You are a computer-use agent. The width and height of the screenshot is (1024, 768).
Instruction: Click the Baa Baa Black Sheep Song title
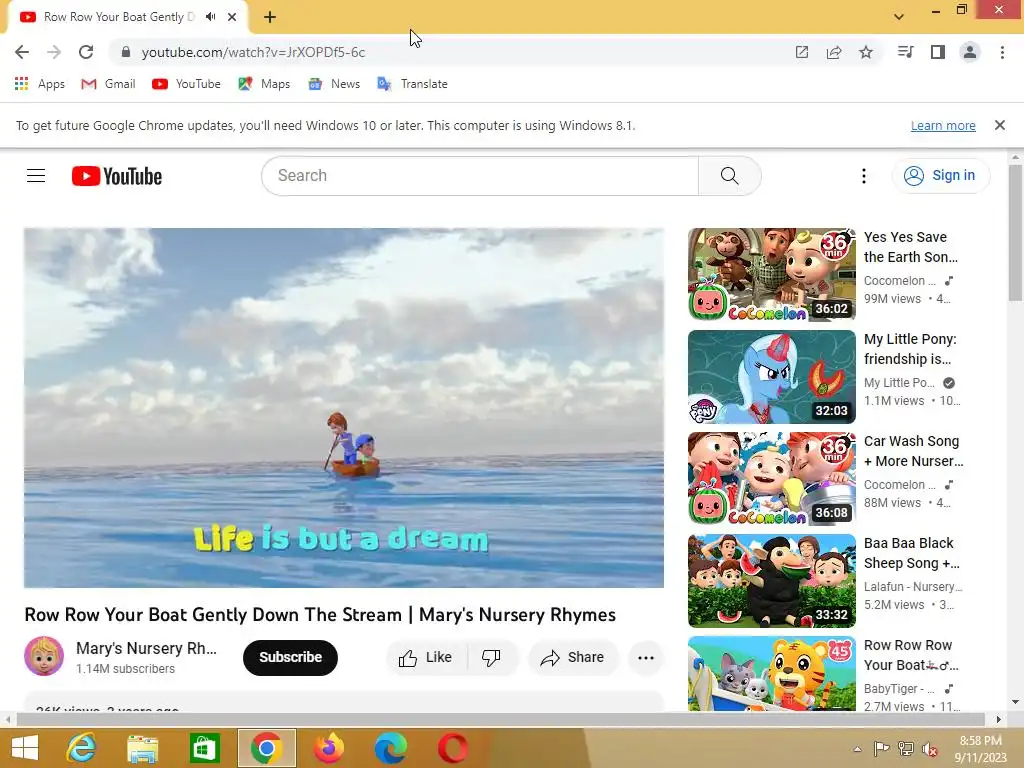tap(912, 553)
